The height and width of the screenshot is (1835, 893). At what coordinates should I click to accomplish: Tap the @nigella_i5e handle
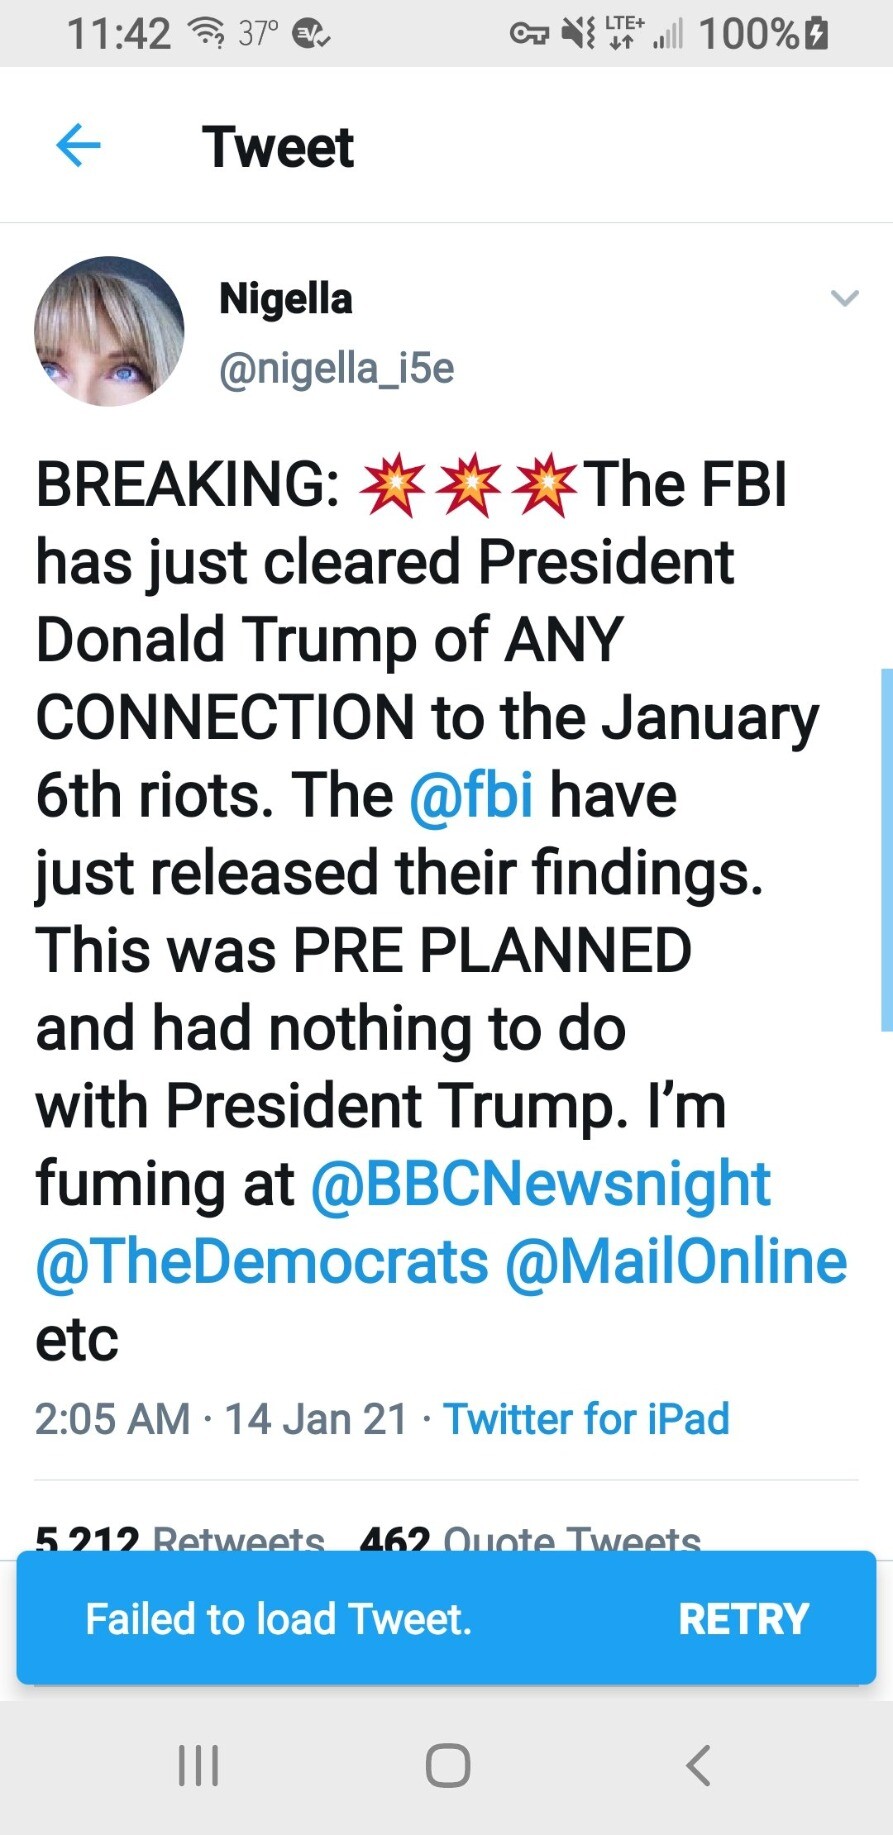(336, 369)
